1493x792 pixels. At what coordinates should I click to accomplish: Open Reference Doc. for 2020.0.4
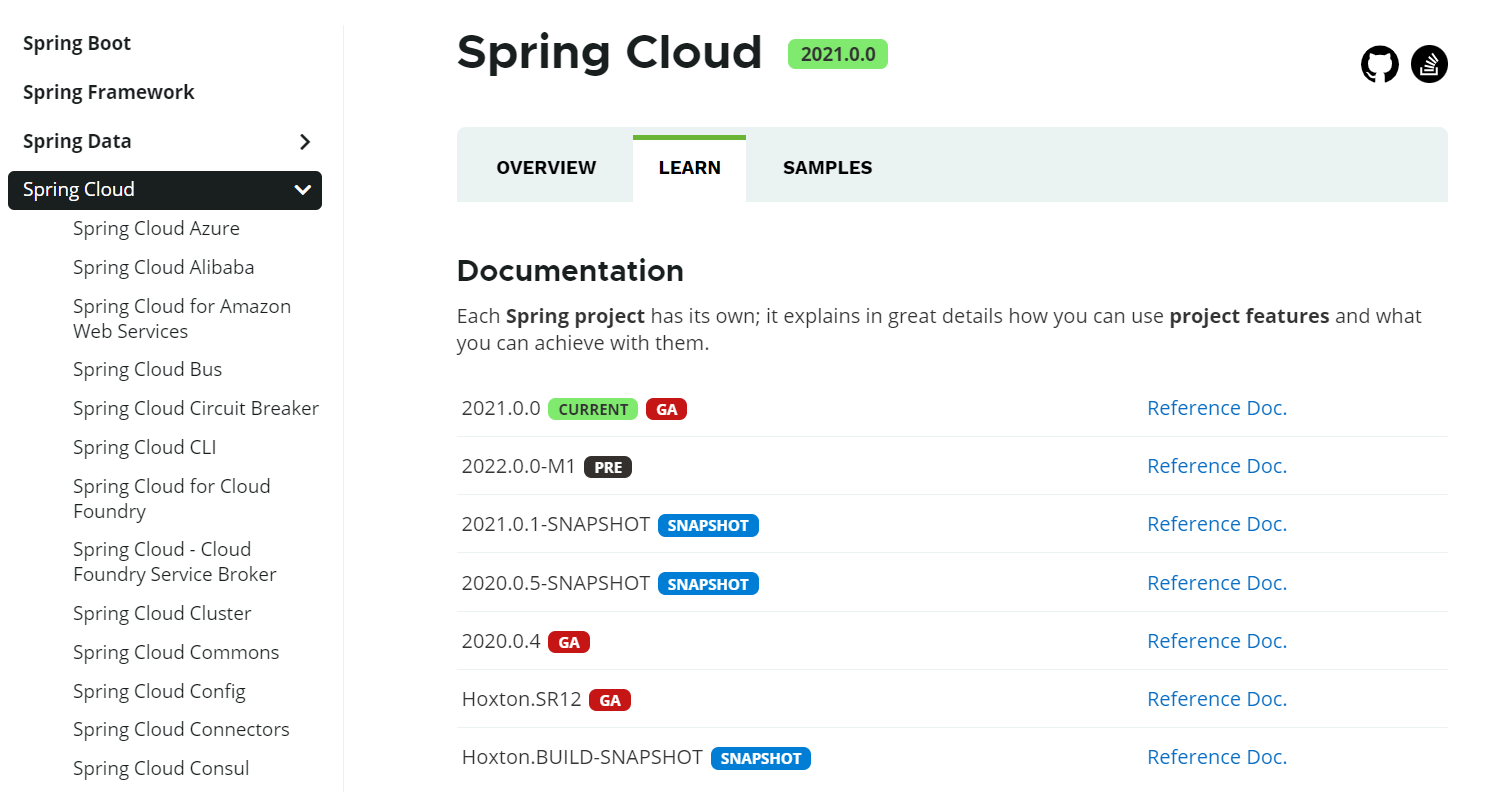click(1216, 641)
